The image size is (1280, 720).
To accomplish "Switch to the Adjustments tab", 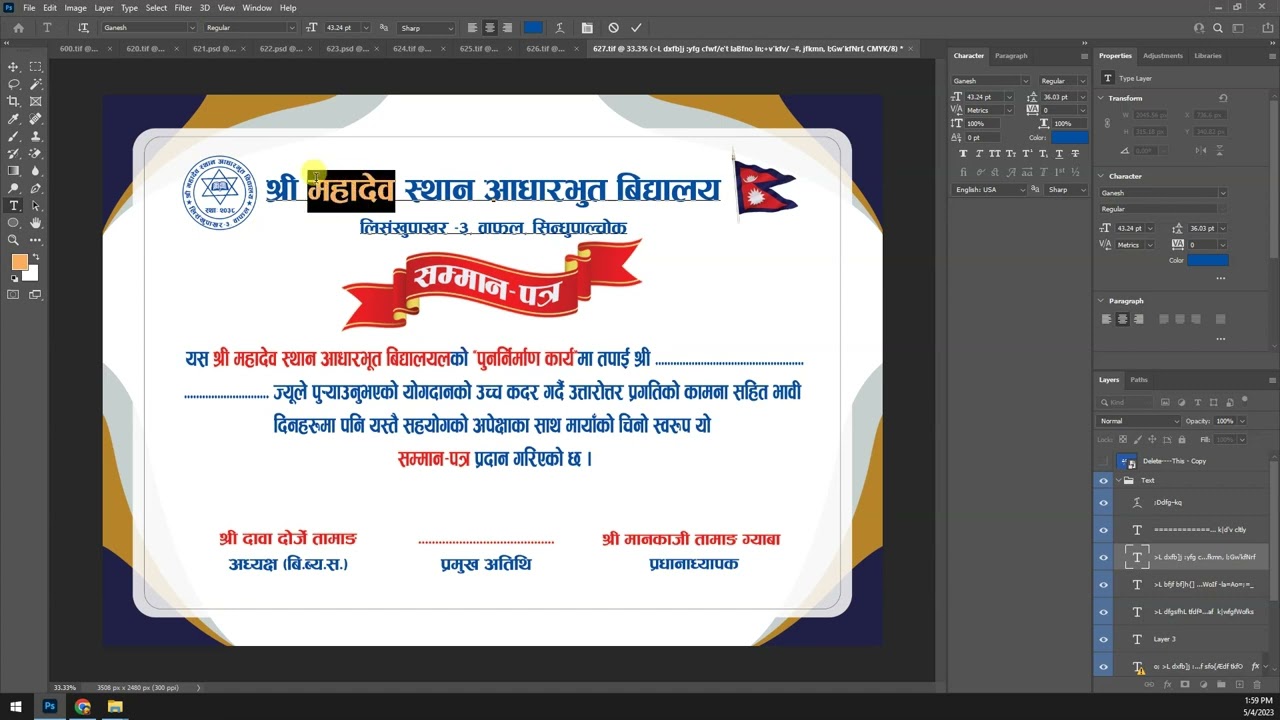I will (x=1162, y=56).
